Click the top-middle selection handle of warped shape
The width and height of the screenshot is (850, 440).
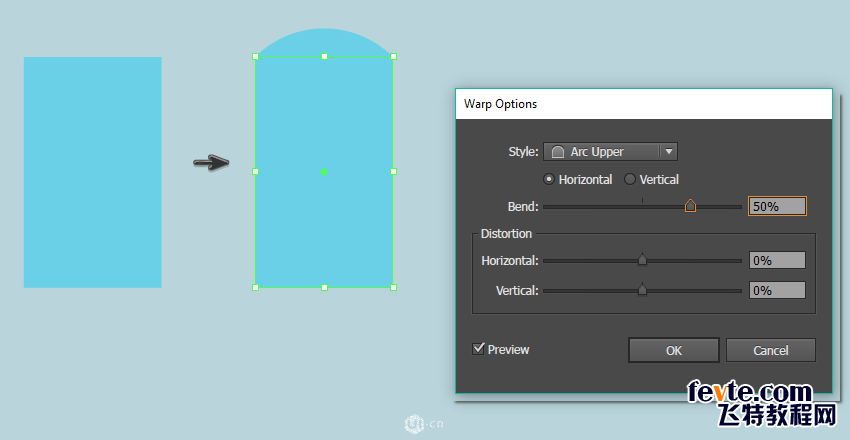(324, 56)
